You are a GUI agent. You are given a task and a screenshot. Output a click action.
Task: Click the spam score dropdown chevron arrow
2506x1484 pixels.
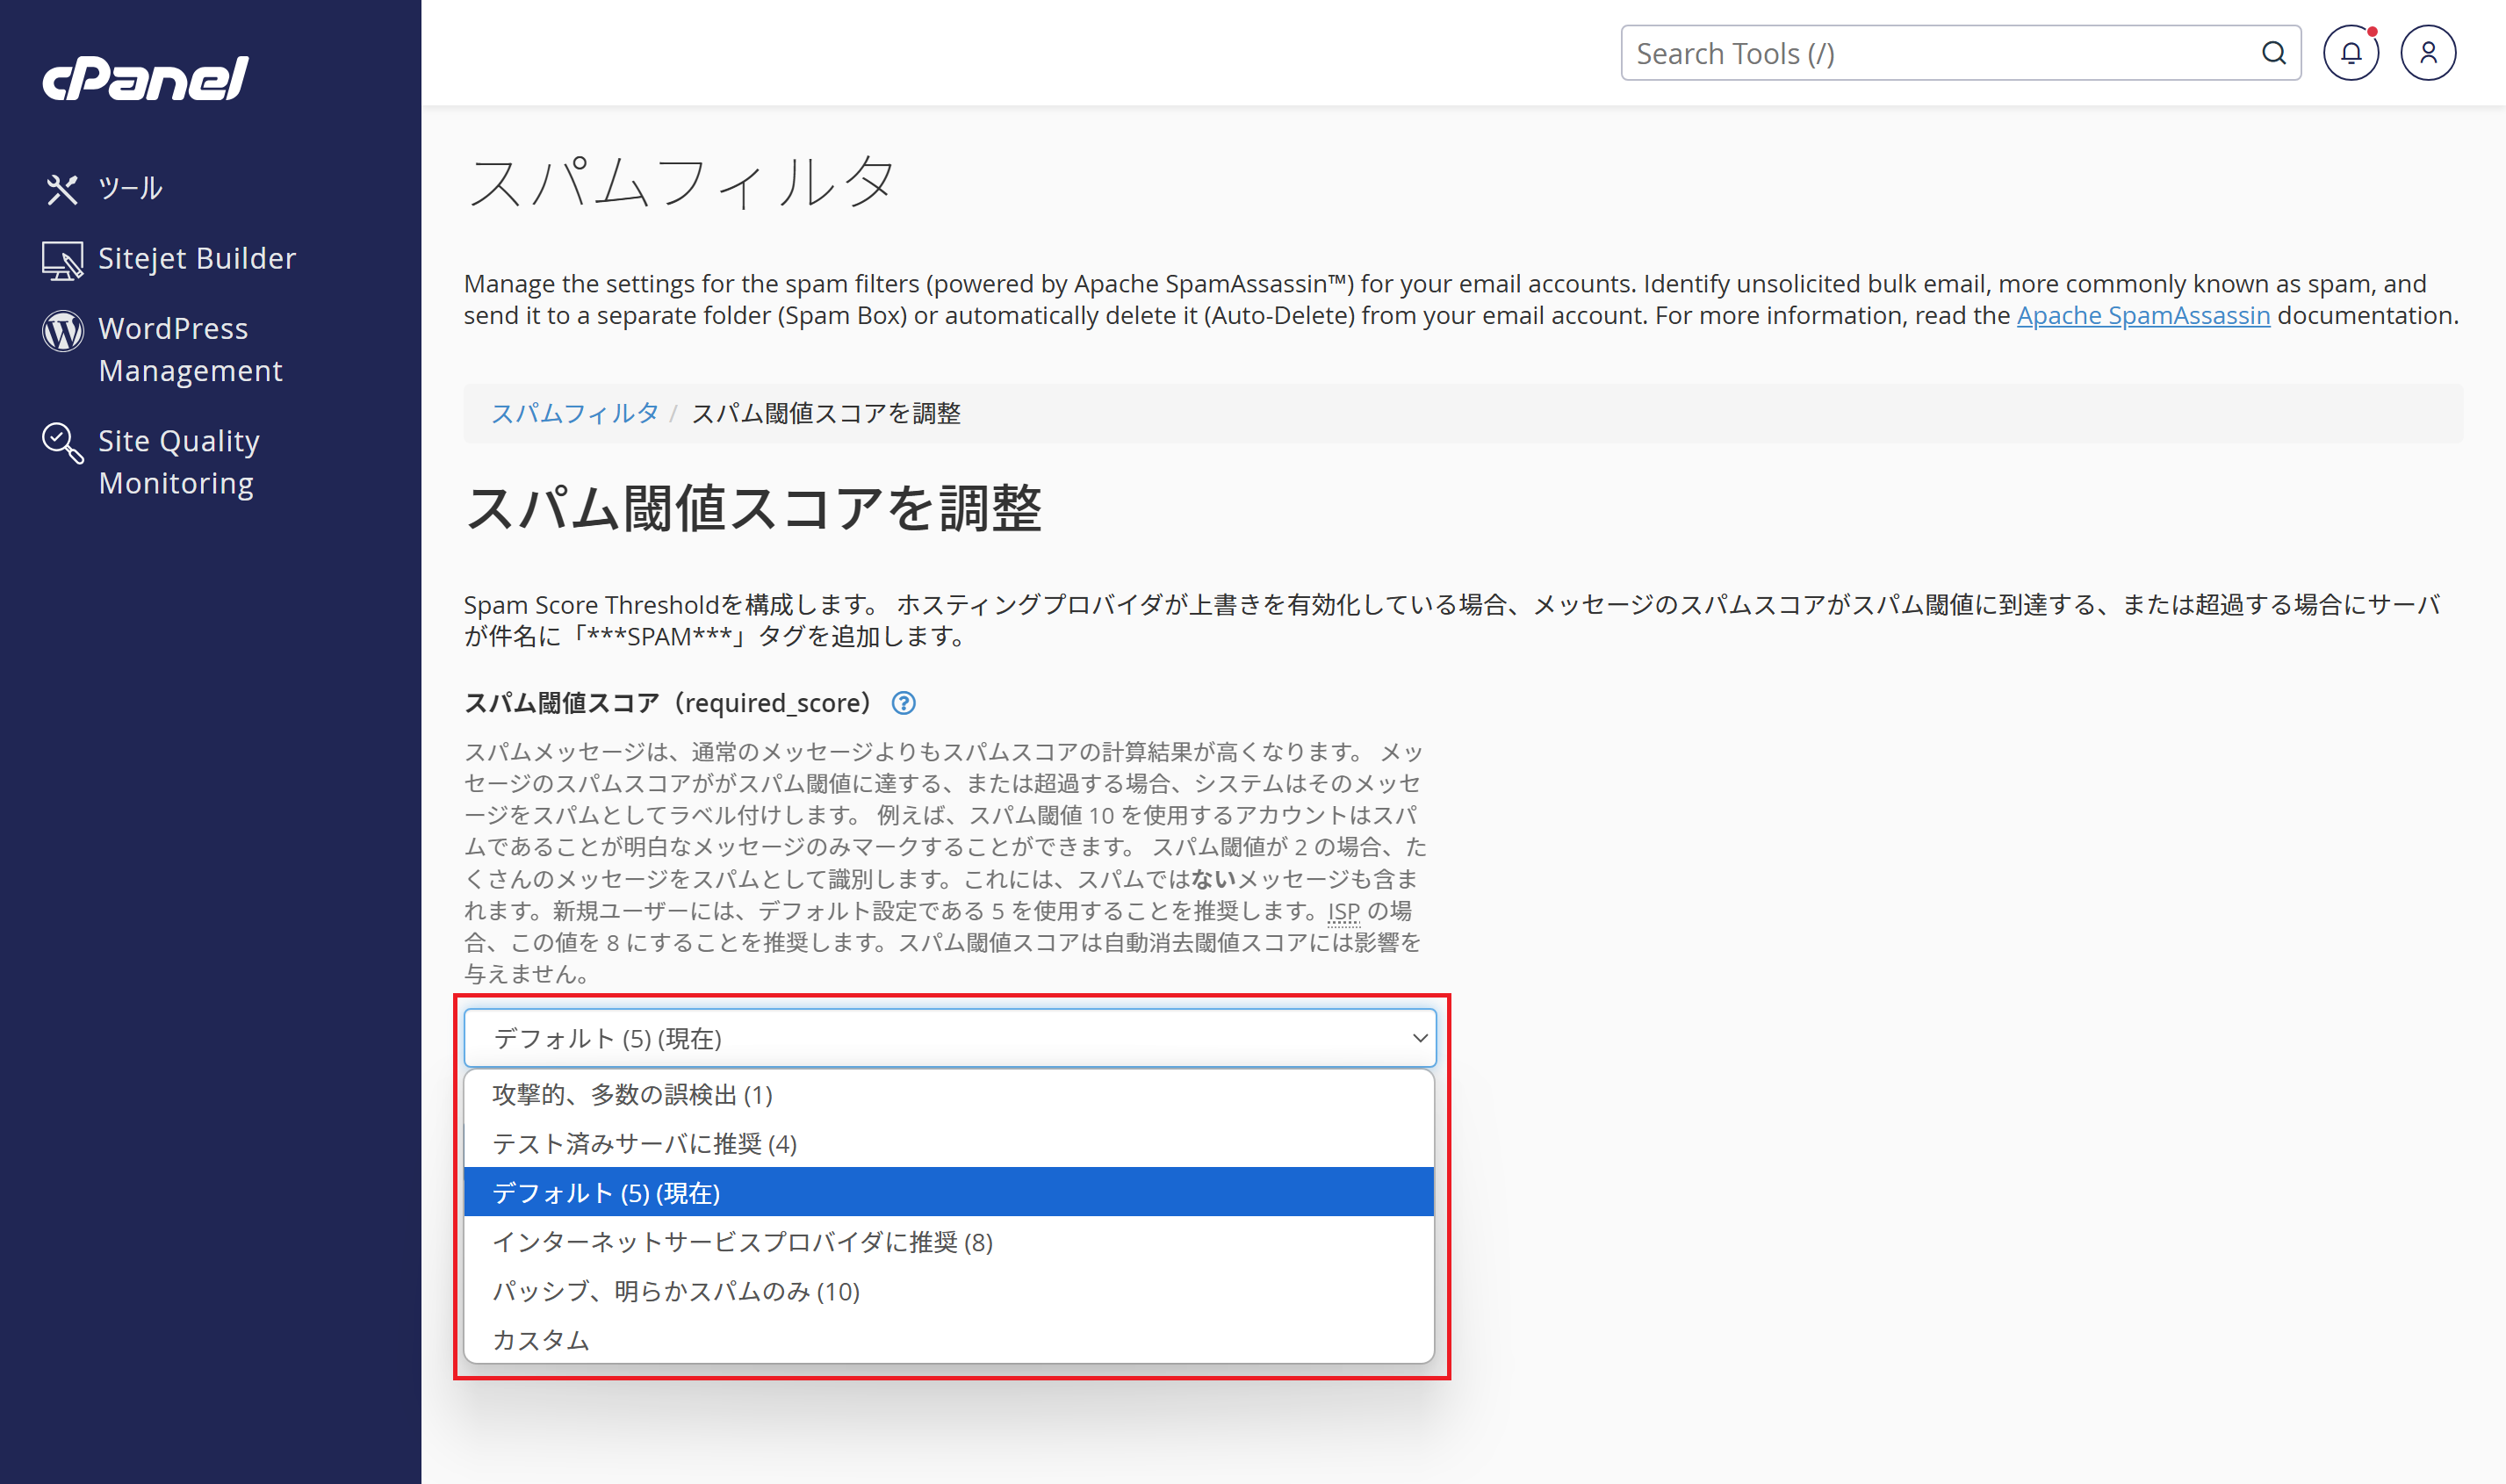tap(1419, 1038)
